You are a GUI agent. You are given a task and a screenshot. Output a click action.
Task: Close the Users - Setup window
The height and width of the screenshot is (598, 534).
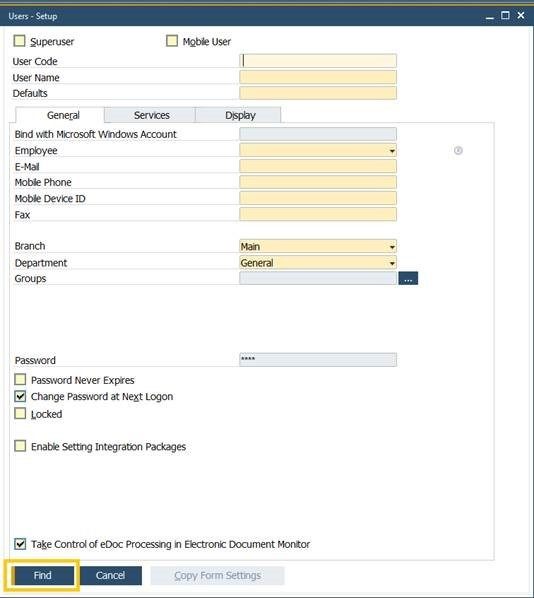pyautogui.click(x=521, y=15)
